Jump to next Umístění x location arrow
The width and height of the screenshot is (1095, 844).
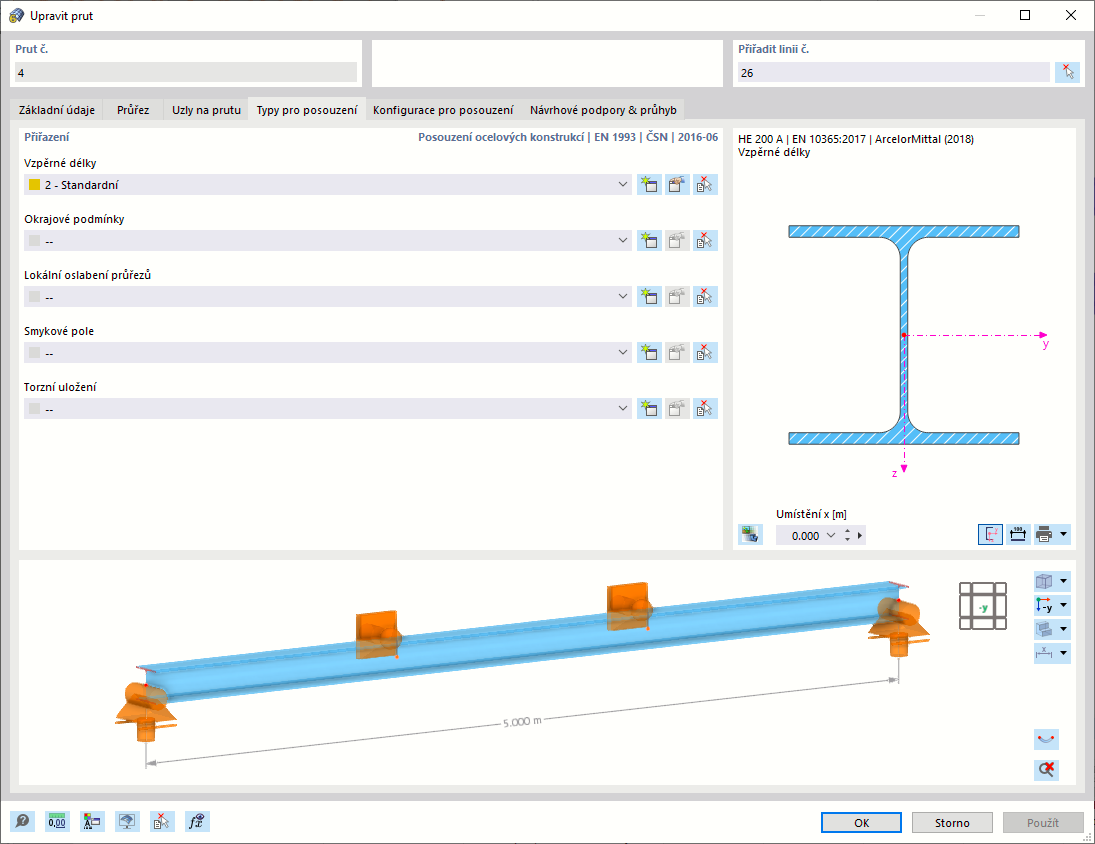tap(860, 535)
